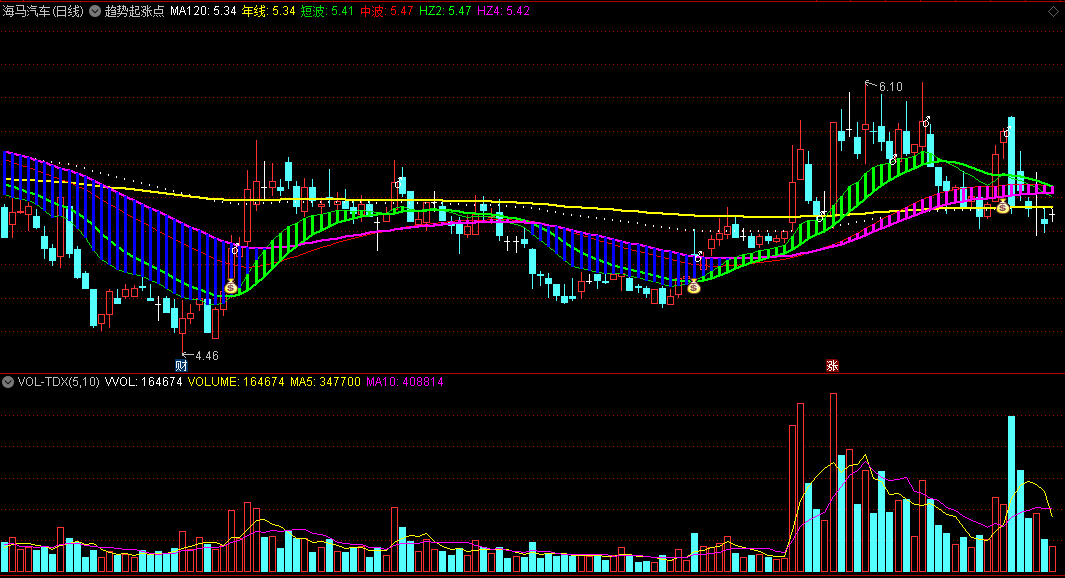Click the yellow 年线: 5.34 label
Screen dimensions: 1065x578
click(x=268, y=11)
